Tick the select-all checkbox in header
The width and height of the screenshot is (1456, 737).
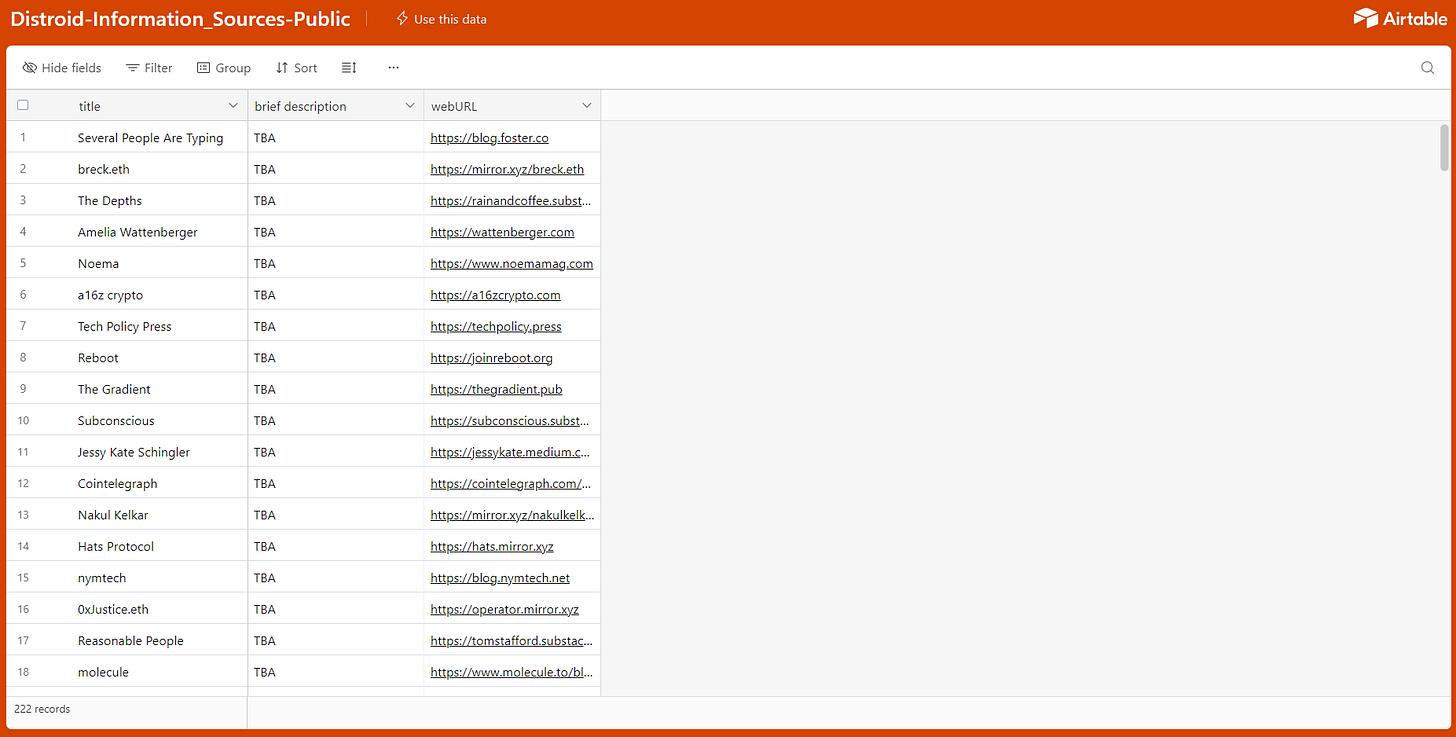pyautogui.click(x=23, y=105)
